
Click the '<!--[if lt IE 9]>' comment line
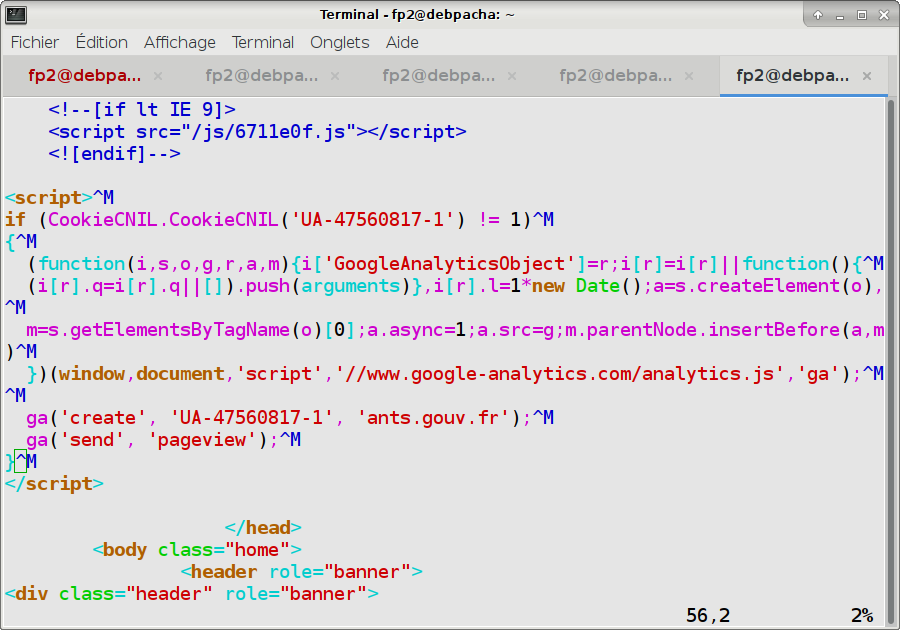142,110
